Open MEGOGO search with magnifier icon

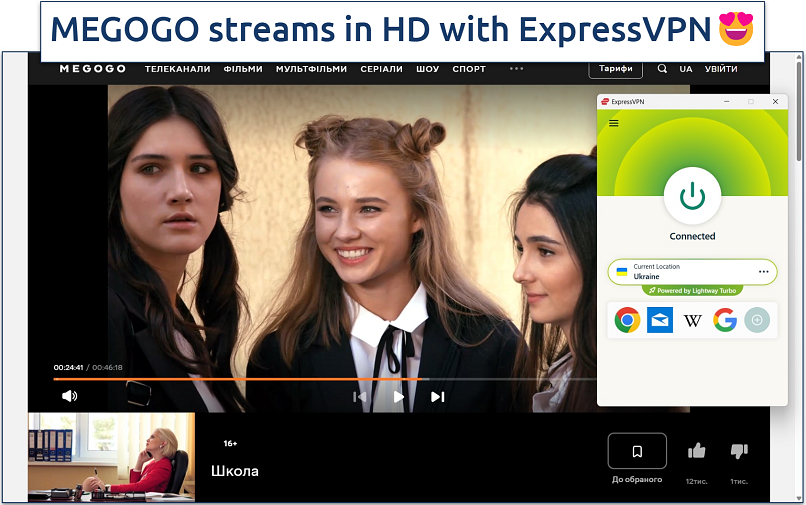click(662, 68)
